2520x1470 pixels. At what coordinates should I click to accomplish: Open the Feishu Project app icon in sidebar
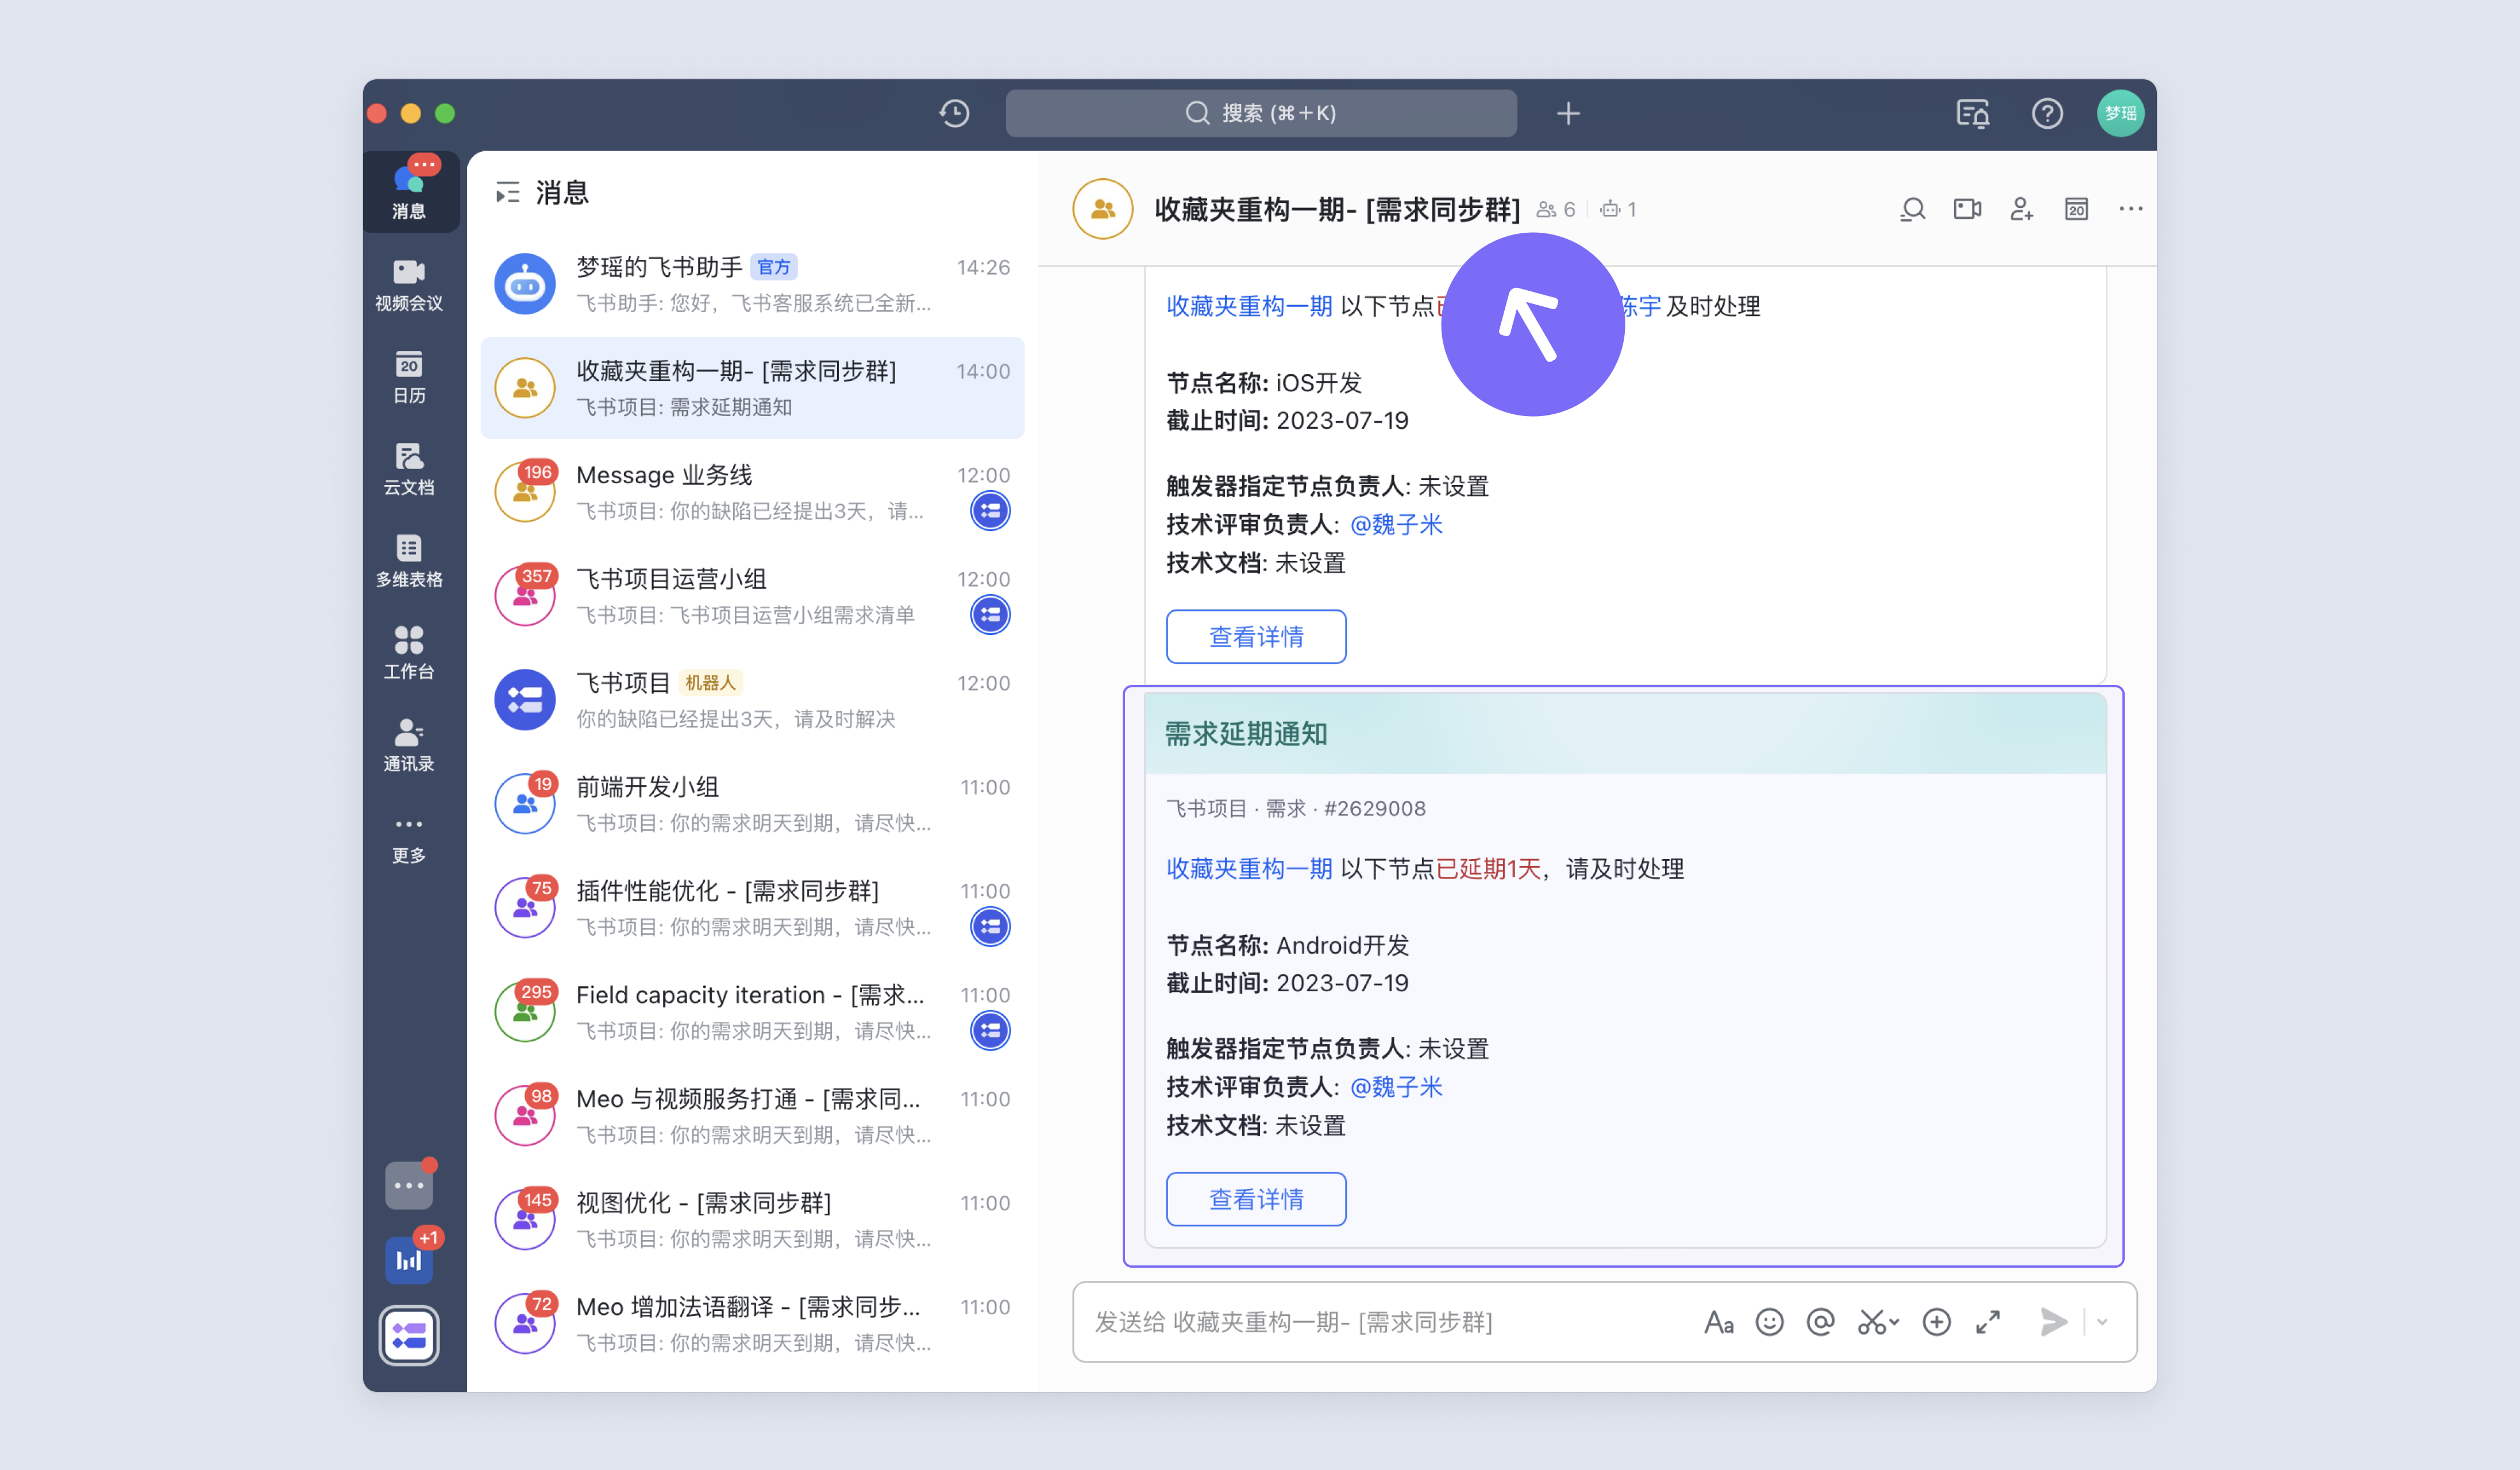point(409,1335)
